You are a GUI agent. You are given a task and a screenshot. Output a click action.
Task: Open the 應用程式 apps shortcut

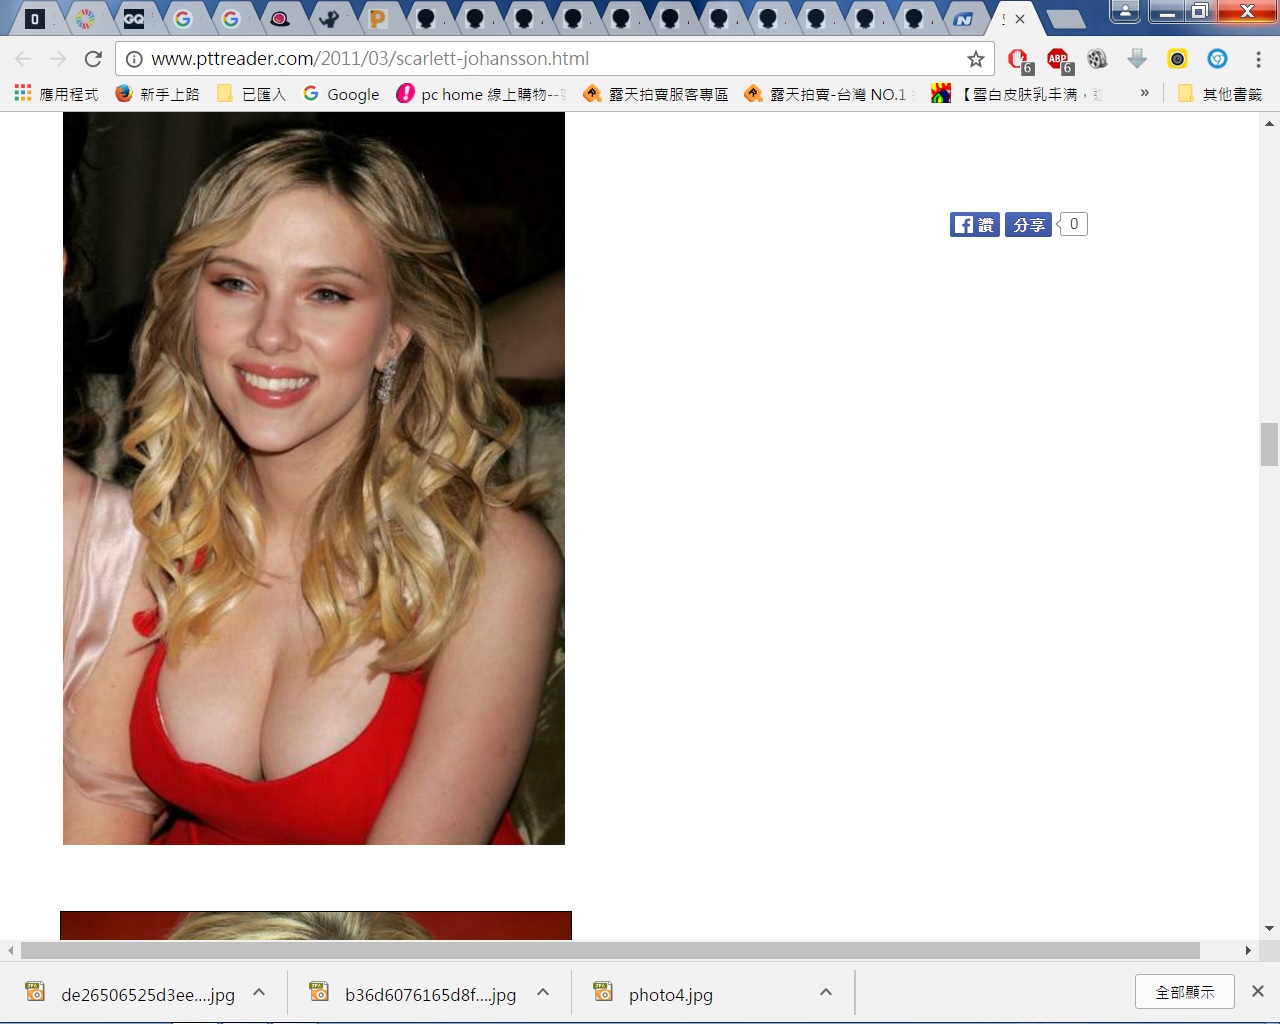(x=57, y=94)
